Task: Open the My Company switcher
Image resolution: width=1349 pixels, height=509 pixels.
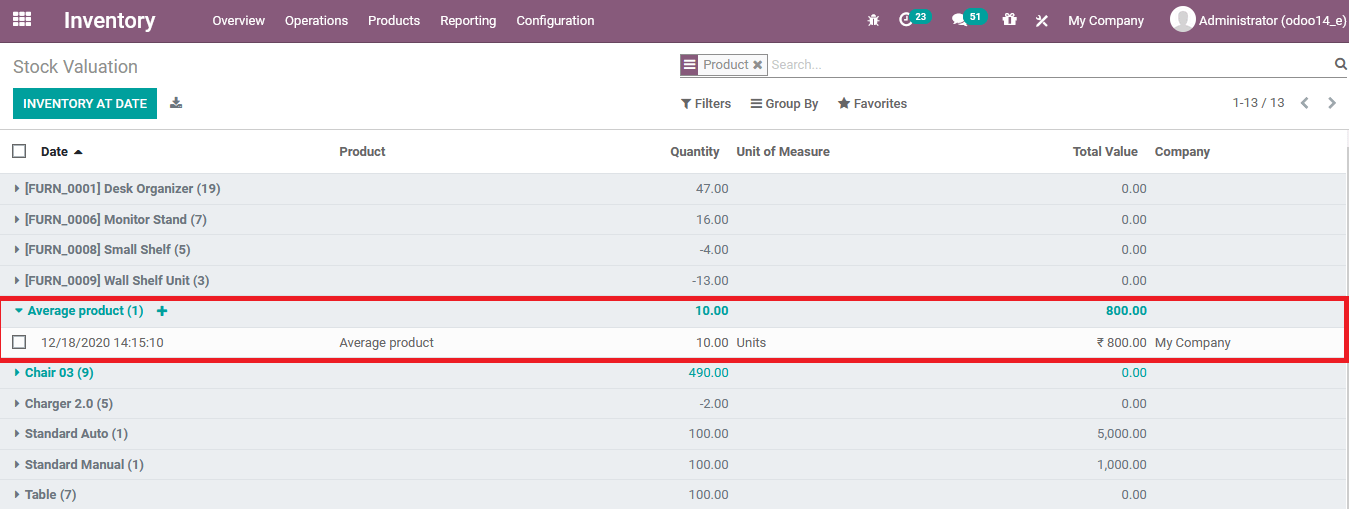Action: point(1106,20)
